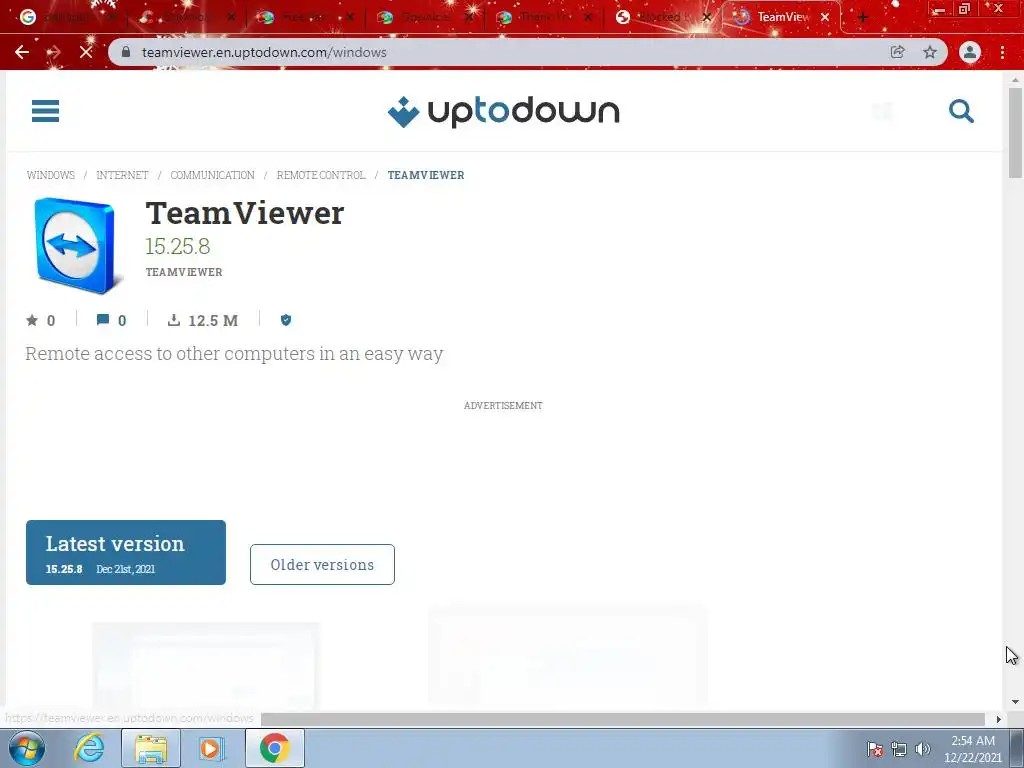This screenshot has height=768, width=1024.
Task: Open the site search magnifier
Action: 961,111
